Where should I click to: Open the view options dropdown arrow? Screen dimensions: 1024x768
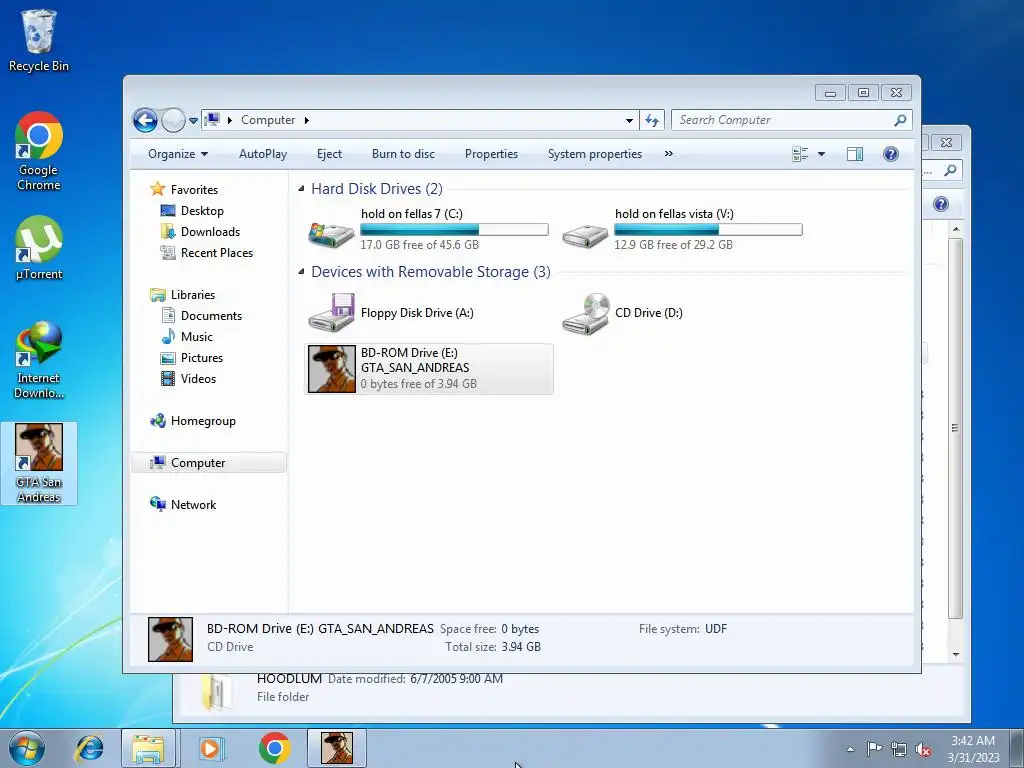coord(821,154)
